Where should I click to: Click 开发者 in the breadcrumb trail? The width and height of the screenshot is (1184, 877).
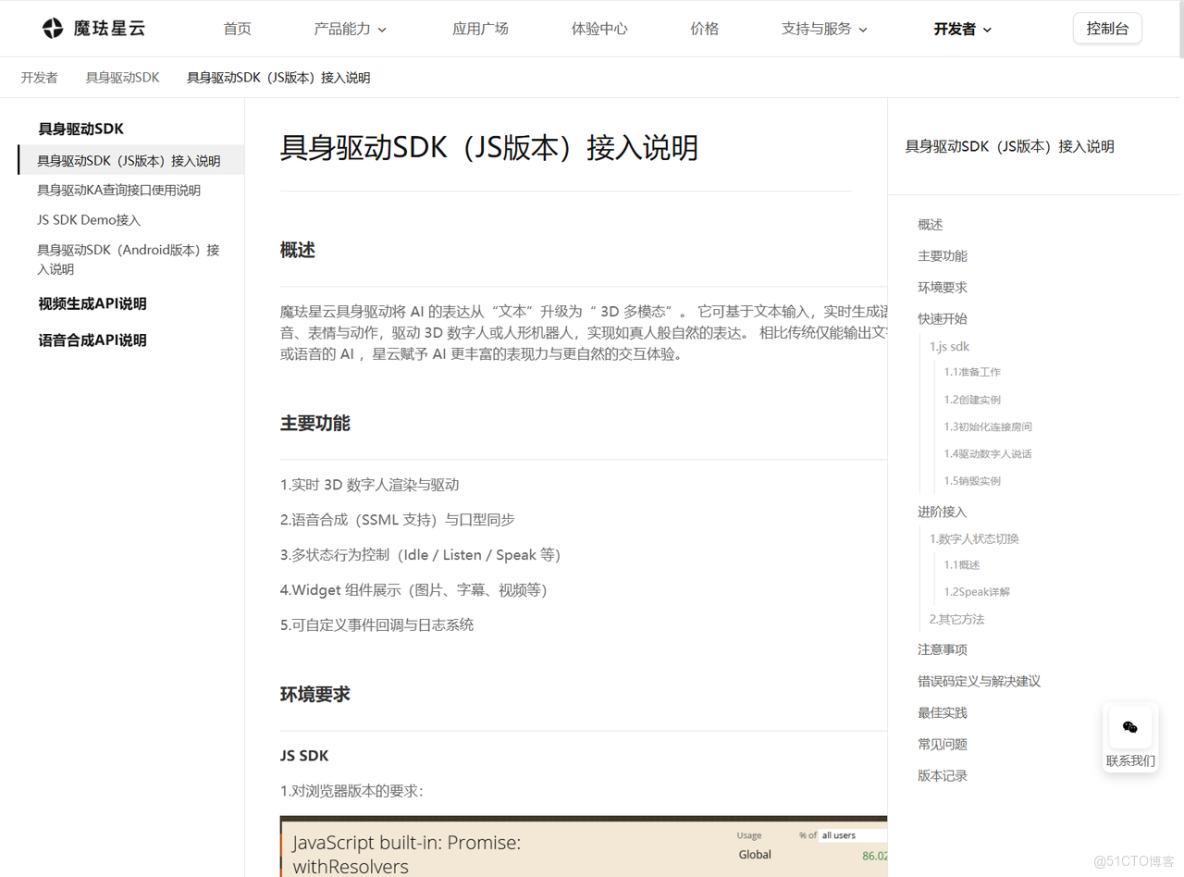pyautogui.click(x=38, y=77)
